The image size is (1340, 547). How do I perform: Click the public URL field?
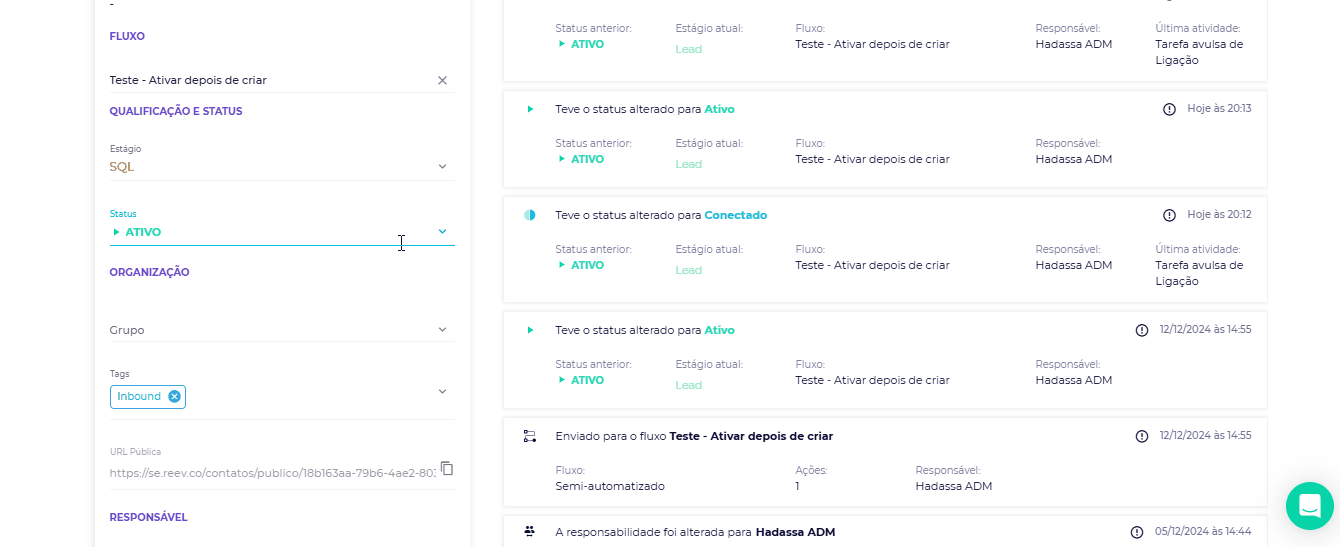coord(272,472)
